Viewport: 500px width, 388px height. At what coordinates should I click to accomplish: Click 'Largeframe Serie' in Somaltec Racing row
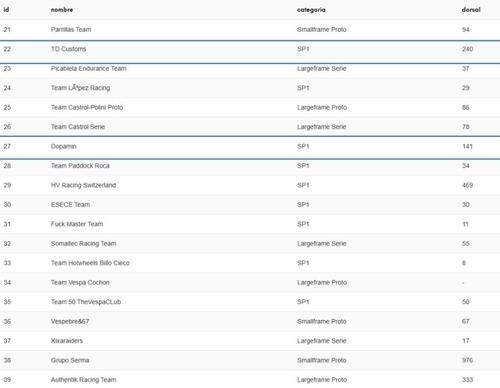pyautogui.click(x=322, y=243)
